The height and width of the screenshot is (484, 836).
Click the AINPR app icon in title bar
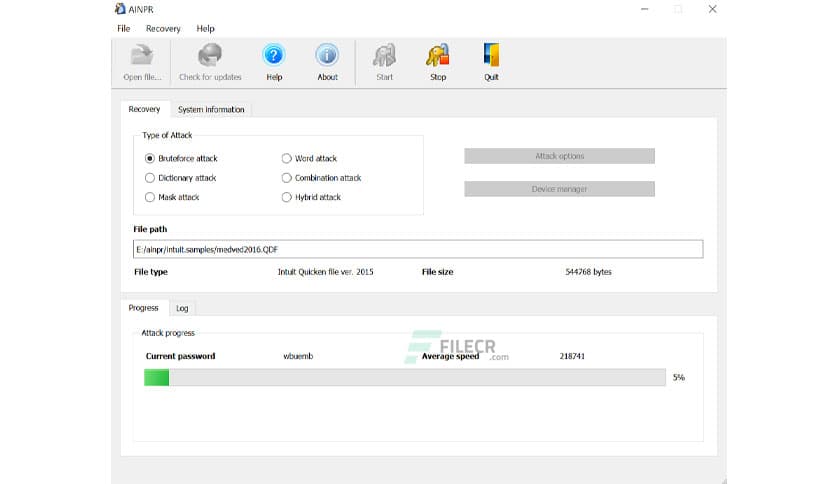point(120,9)
